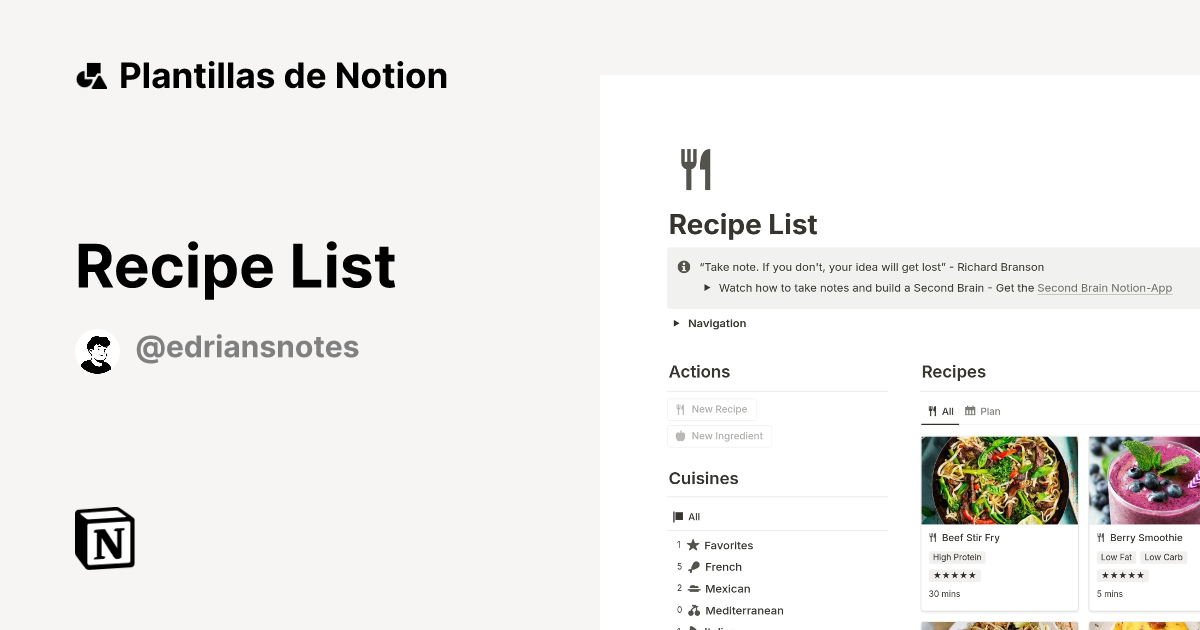Screen dimensions: 1200x630
Task: Open the Beef Stir Fry recipe thumbnail
Action: (999, 480)
